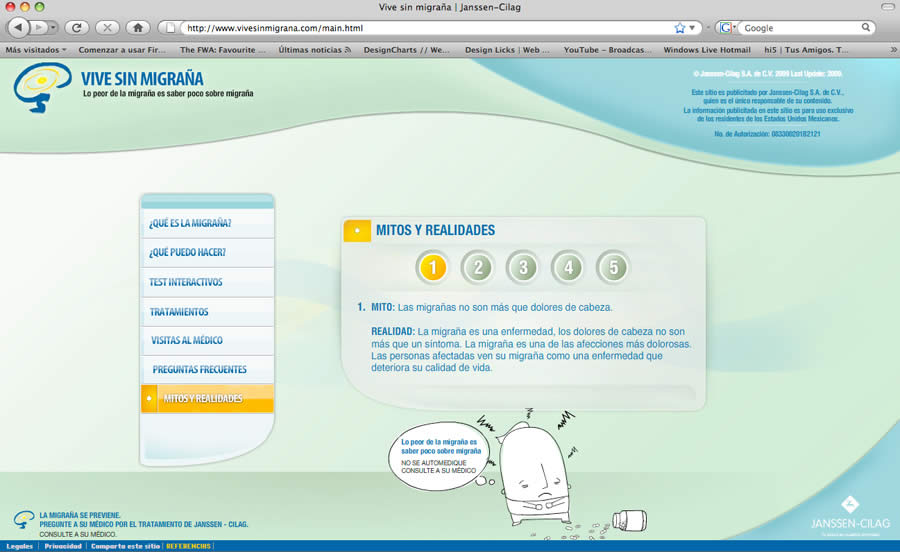The height and width of the screenshot is (552, 900).
Task: Open the ¿Qué es la migraña? section
Action: tap(208, 223)
